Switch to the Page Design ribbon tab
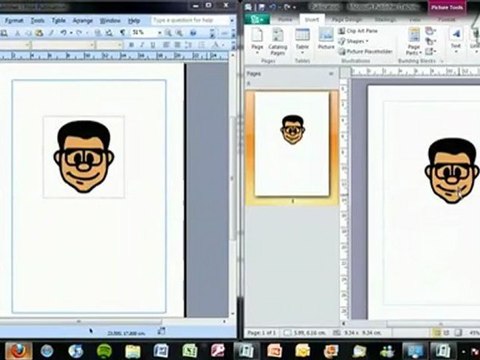Viewport: 480px width, 360px height. (x=347, y=19)
